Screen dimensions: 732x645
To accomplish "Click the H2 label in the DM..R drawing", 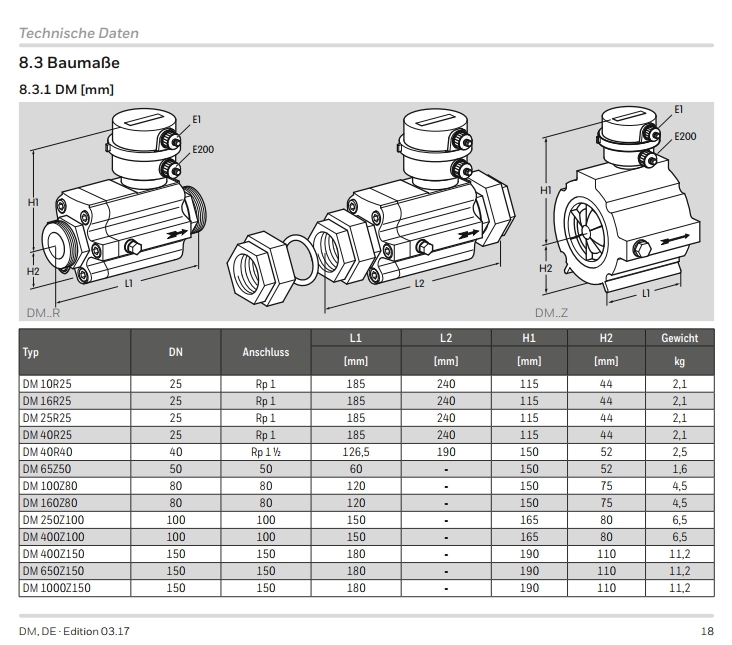I will coord(33,272).
